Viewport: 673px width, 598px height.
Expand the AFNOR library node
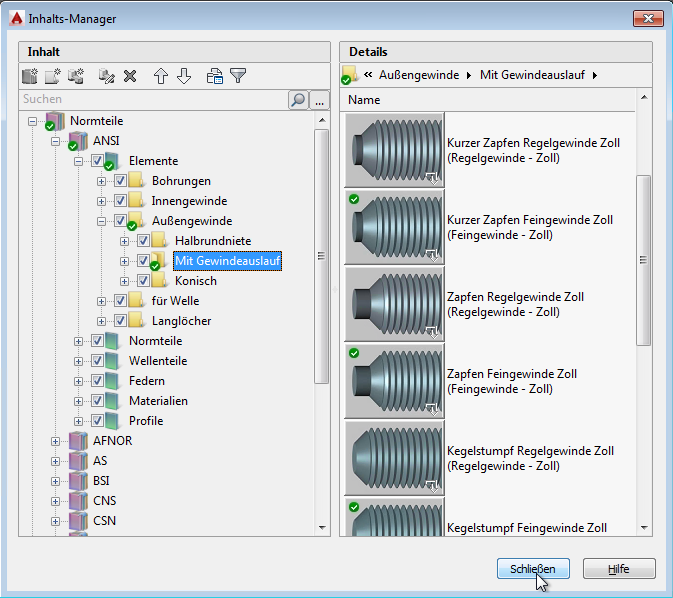(55, 441)
